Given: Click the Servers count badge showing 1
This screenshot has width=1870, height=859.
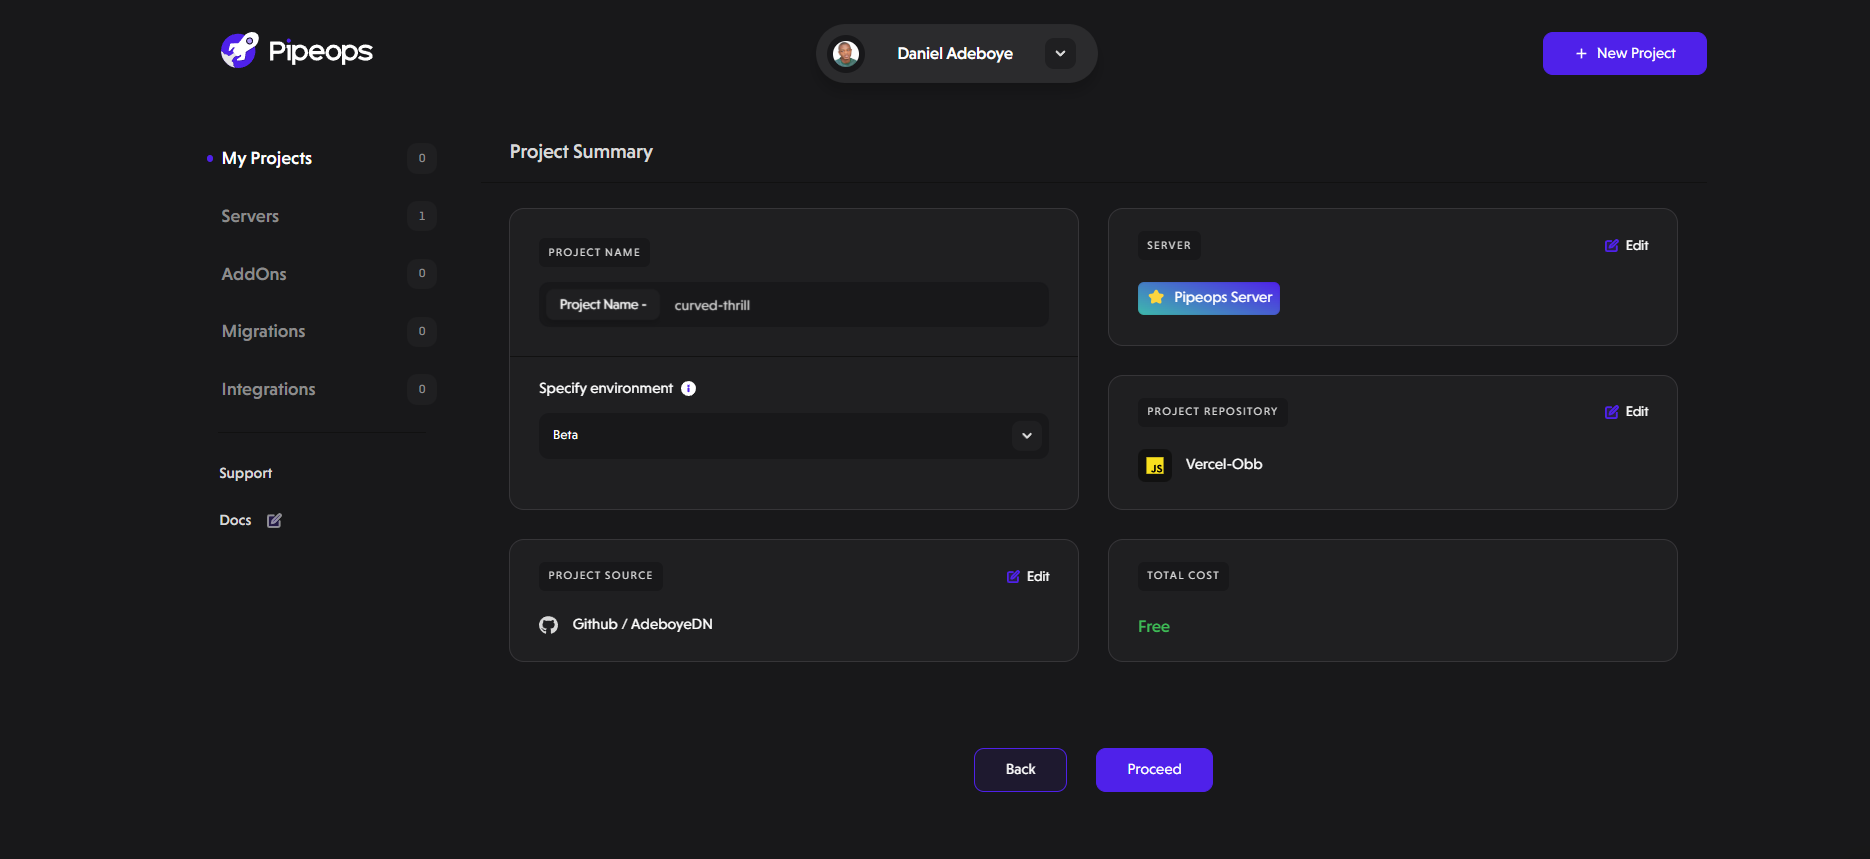Looking at the screenshot, I should [x=422, y=216].
